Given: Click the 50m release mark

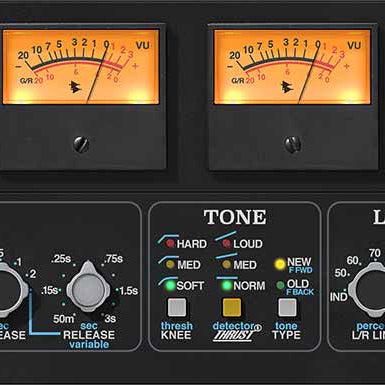Looking at the screenshot, I should (63, 319).
